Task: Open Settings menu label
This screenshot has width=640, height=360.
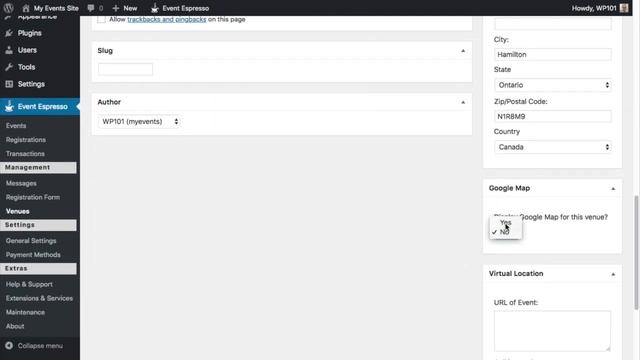Action: point(31,84)
